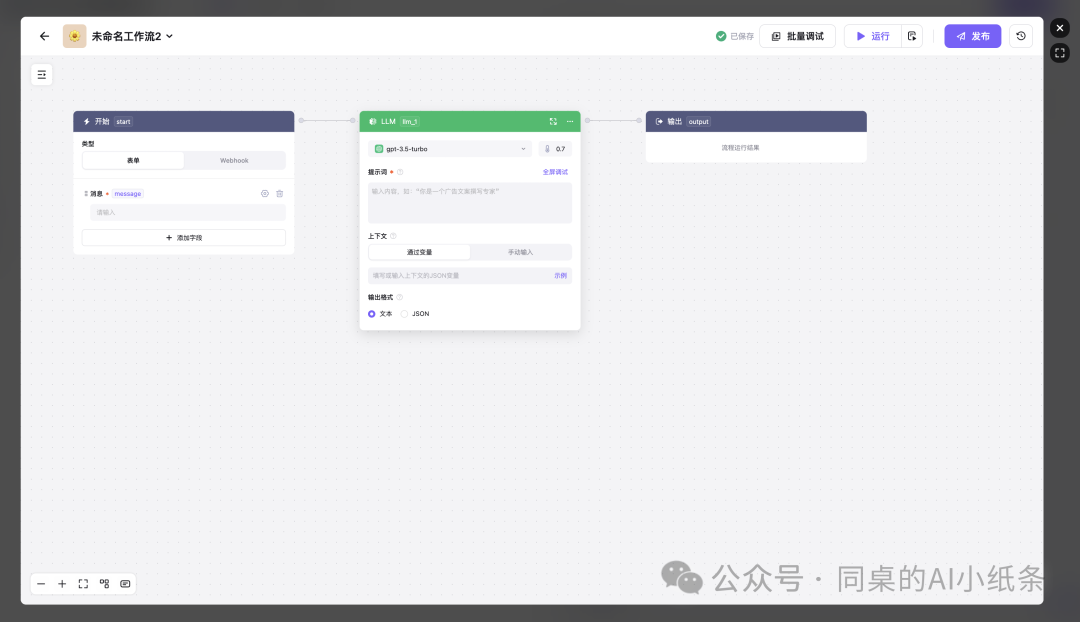Click the auto-layout nodes icon
The image size is (1080, 622).
pyautogui.click(x=104, y=584)
